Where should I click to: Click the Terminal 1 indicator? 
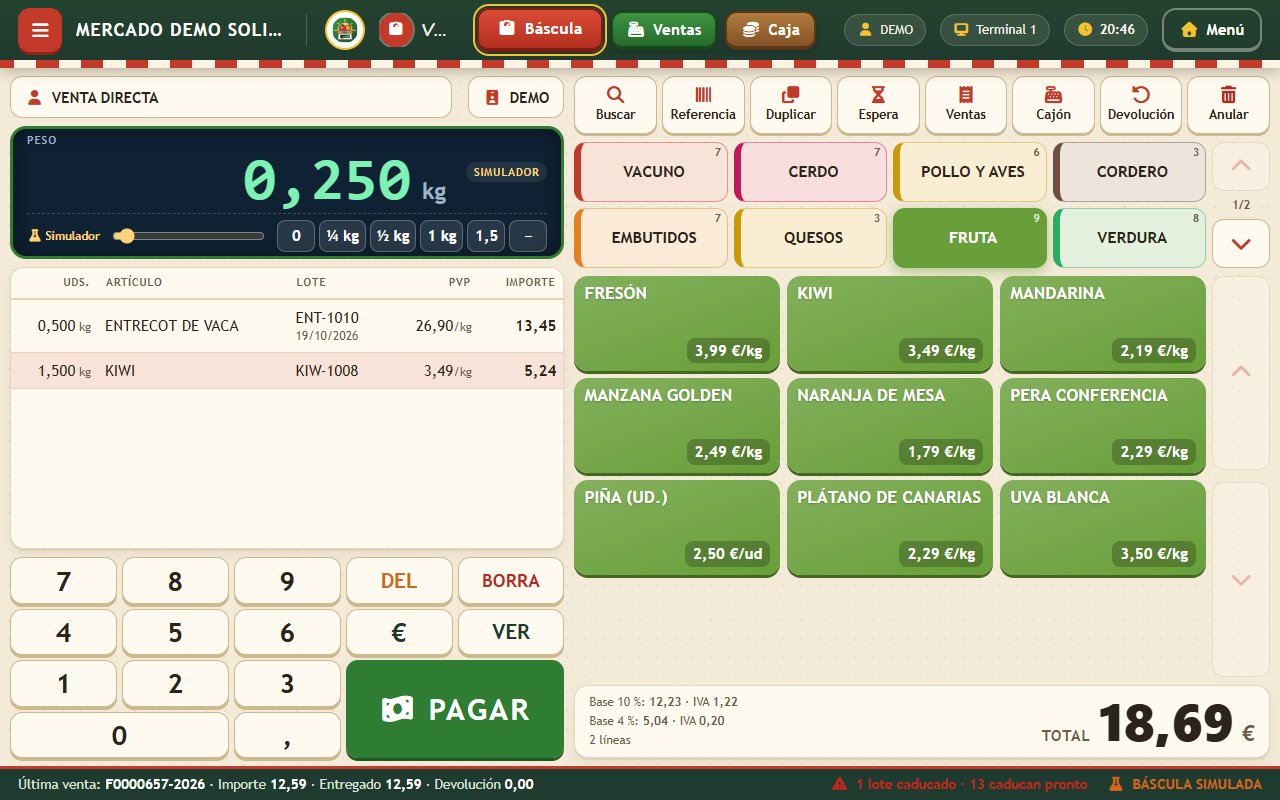point(995,30)
